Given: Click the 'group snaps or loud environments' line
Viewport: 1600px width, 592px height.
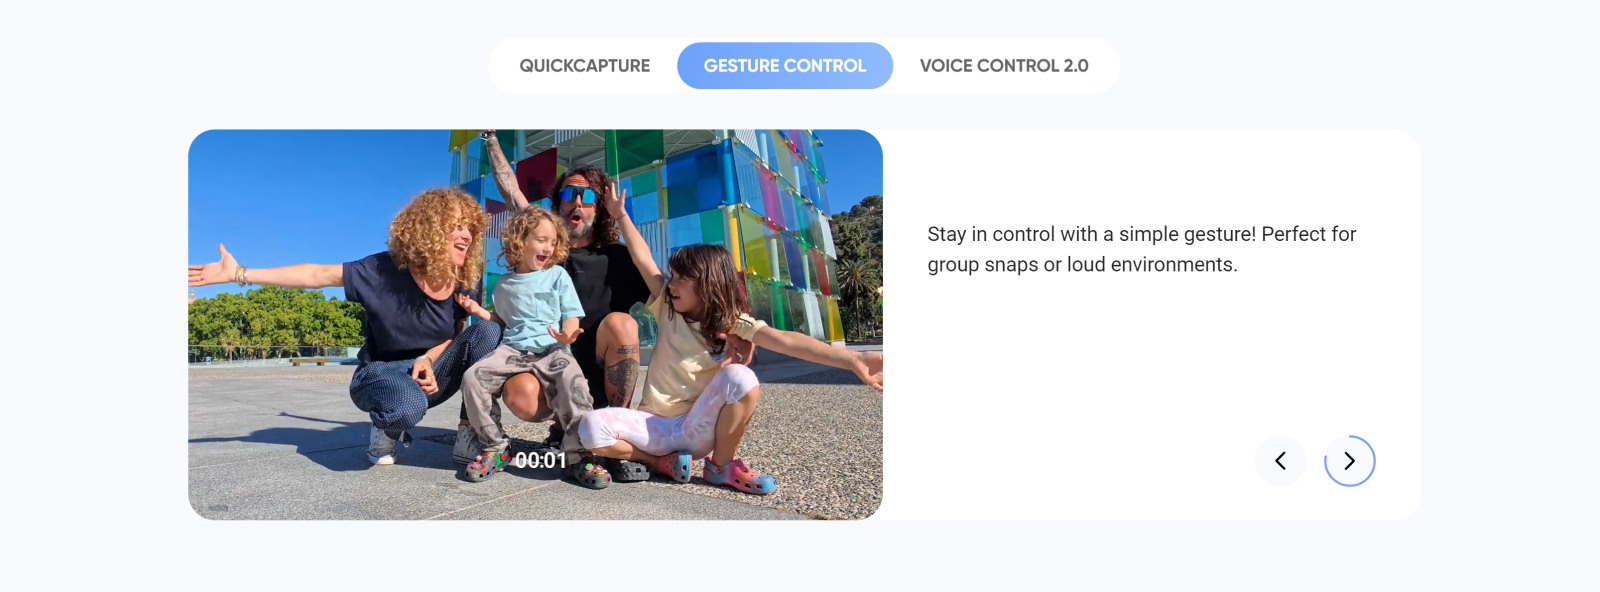Looking at the screenshot, I should coord(1082,265).
